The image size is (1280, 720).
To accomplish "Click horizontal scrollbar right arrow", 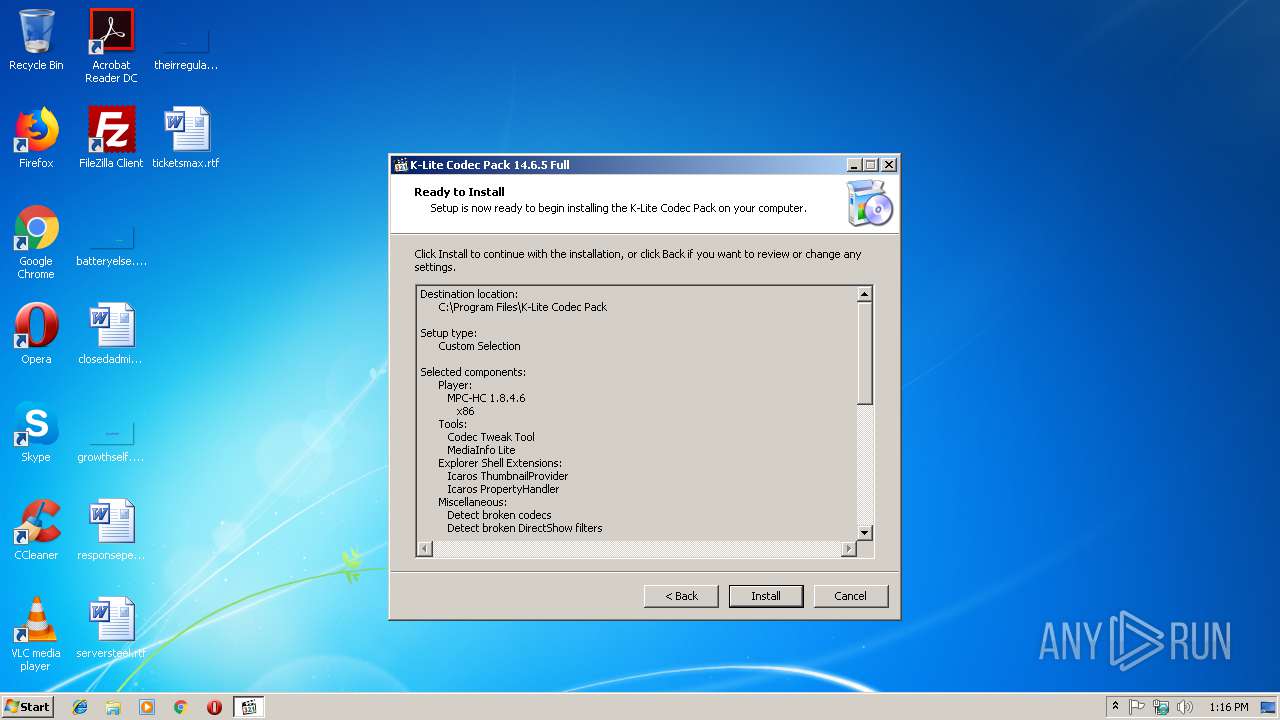I will coord(849,549).
